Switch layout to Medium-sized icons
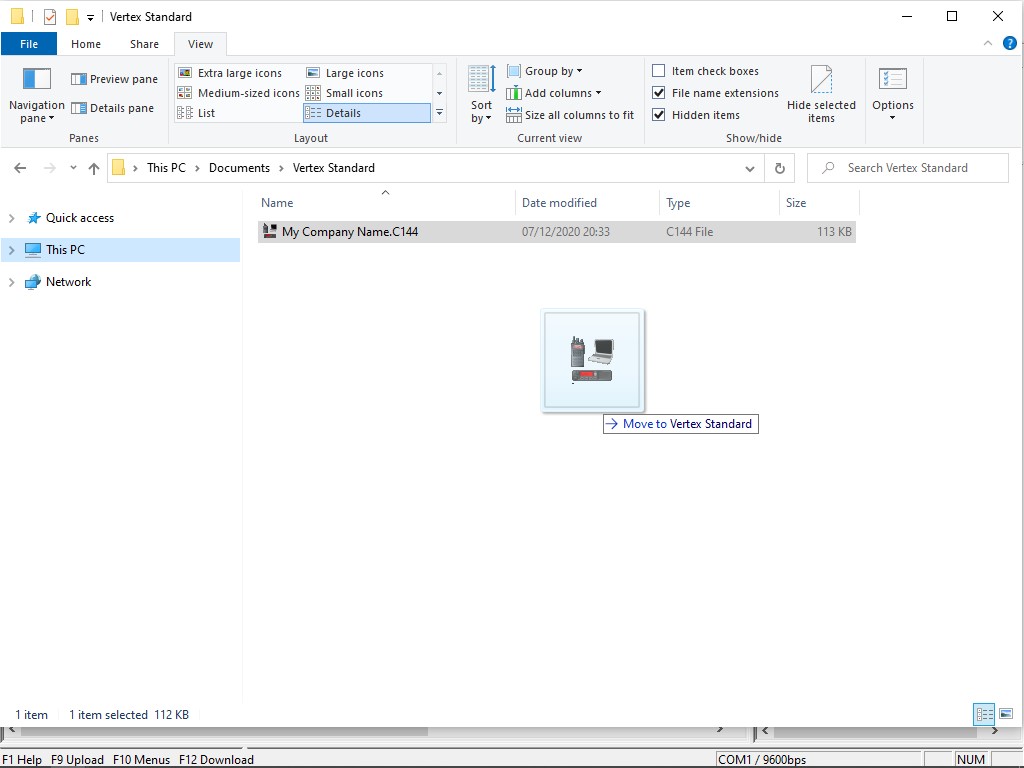The width and height of the screenshot is (1024, 768). (238, 93)
